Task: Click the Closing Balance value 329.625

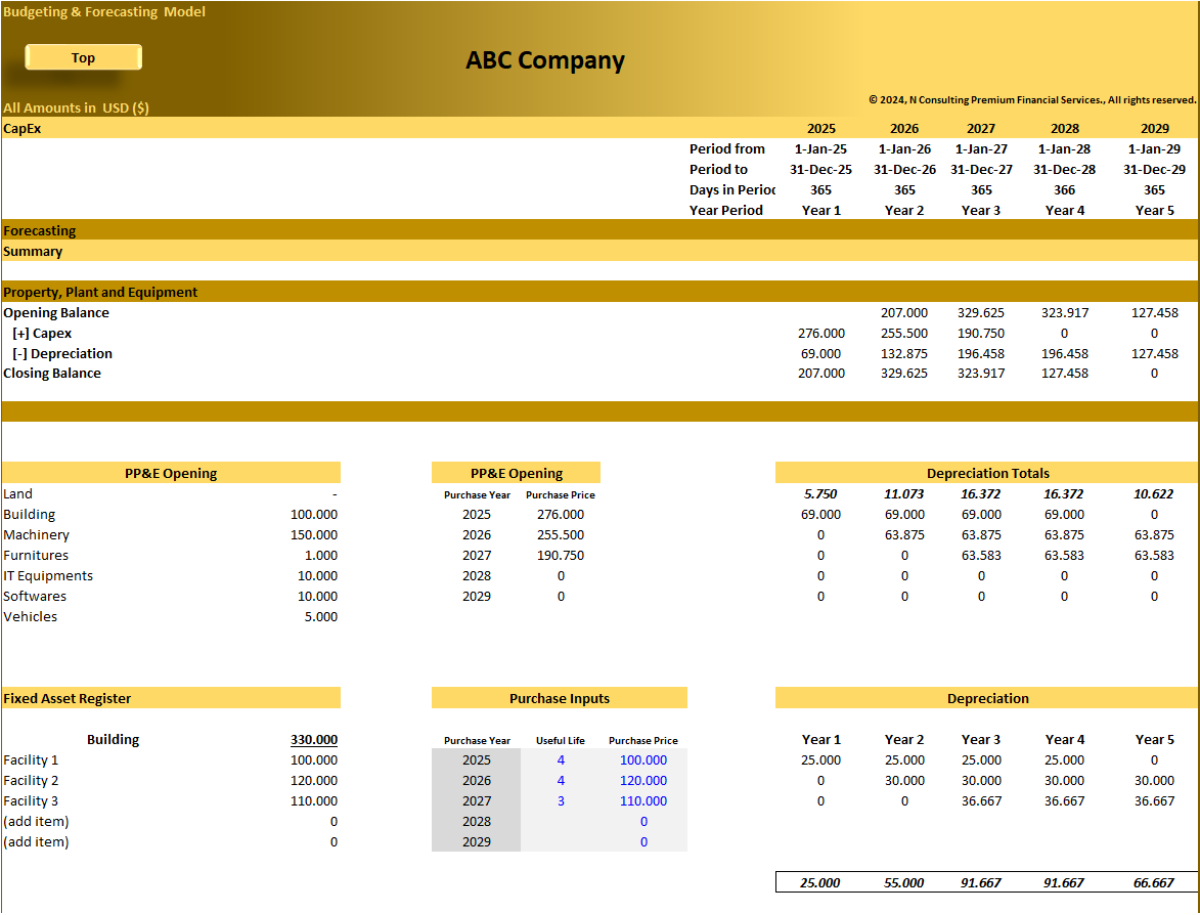Action: 904,373
